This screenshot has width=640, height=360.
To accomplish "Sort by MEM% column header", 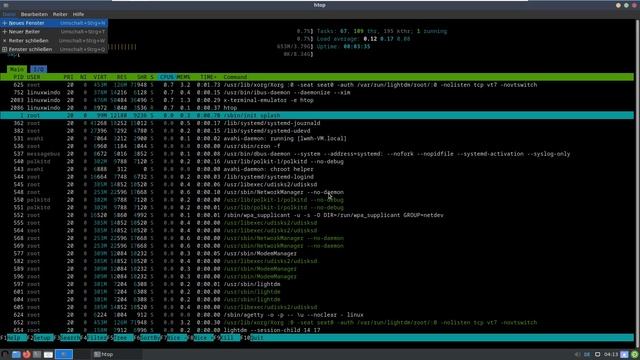I will click(183, 77).
